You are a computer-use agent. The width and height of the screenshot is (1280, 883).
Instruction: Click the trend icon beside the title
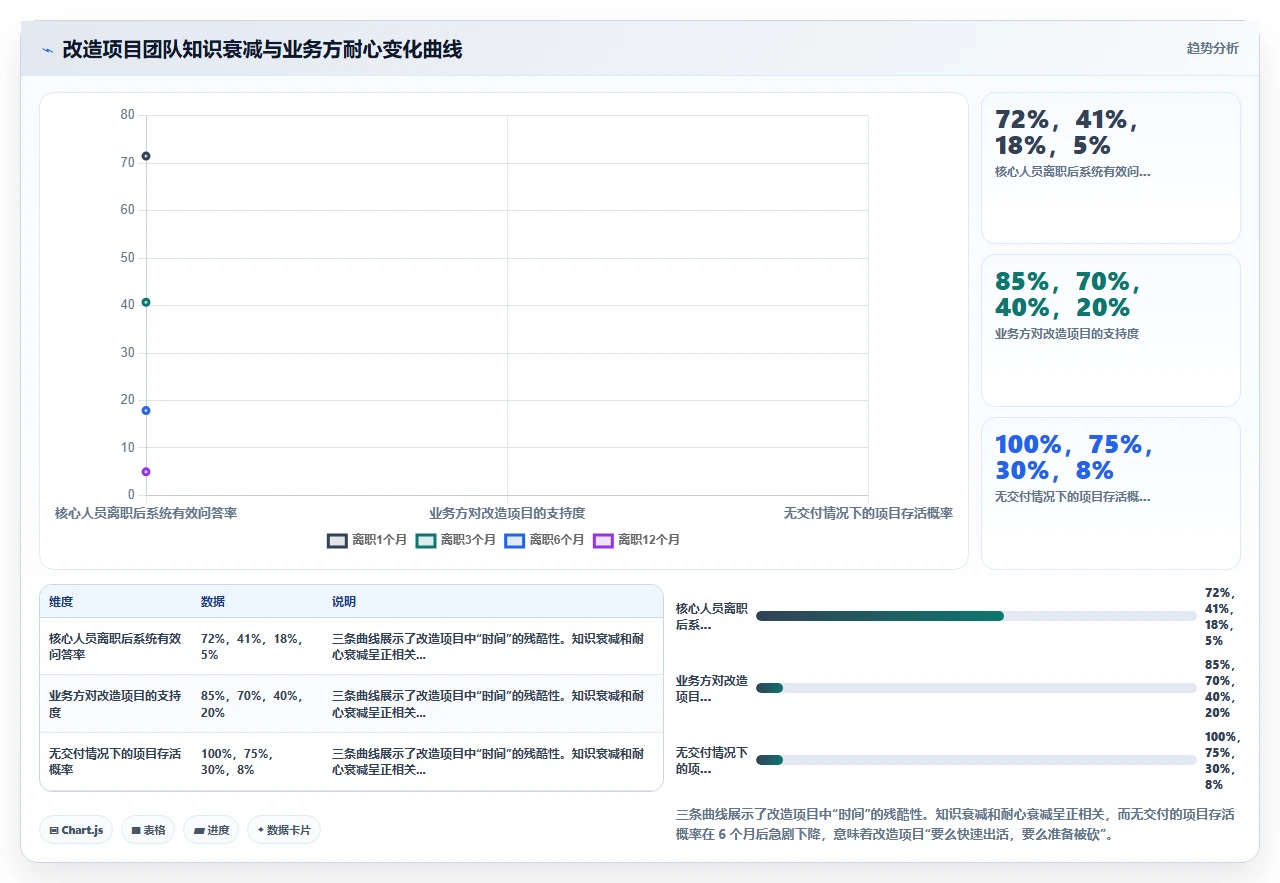(x=47, y=50)
